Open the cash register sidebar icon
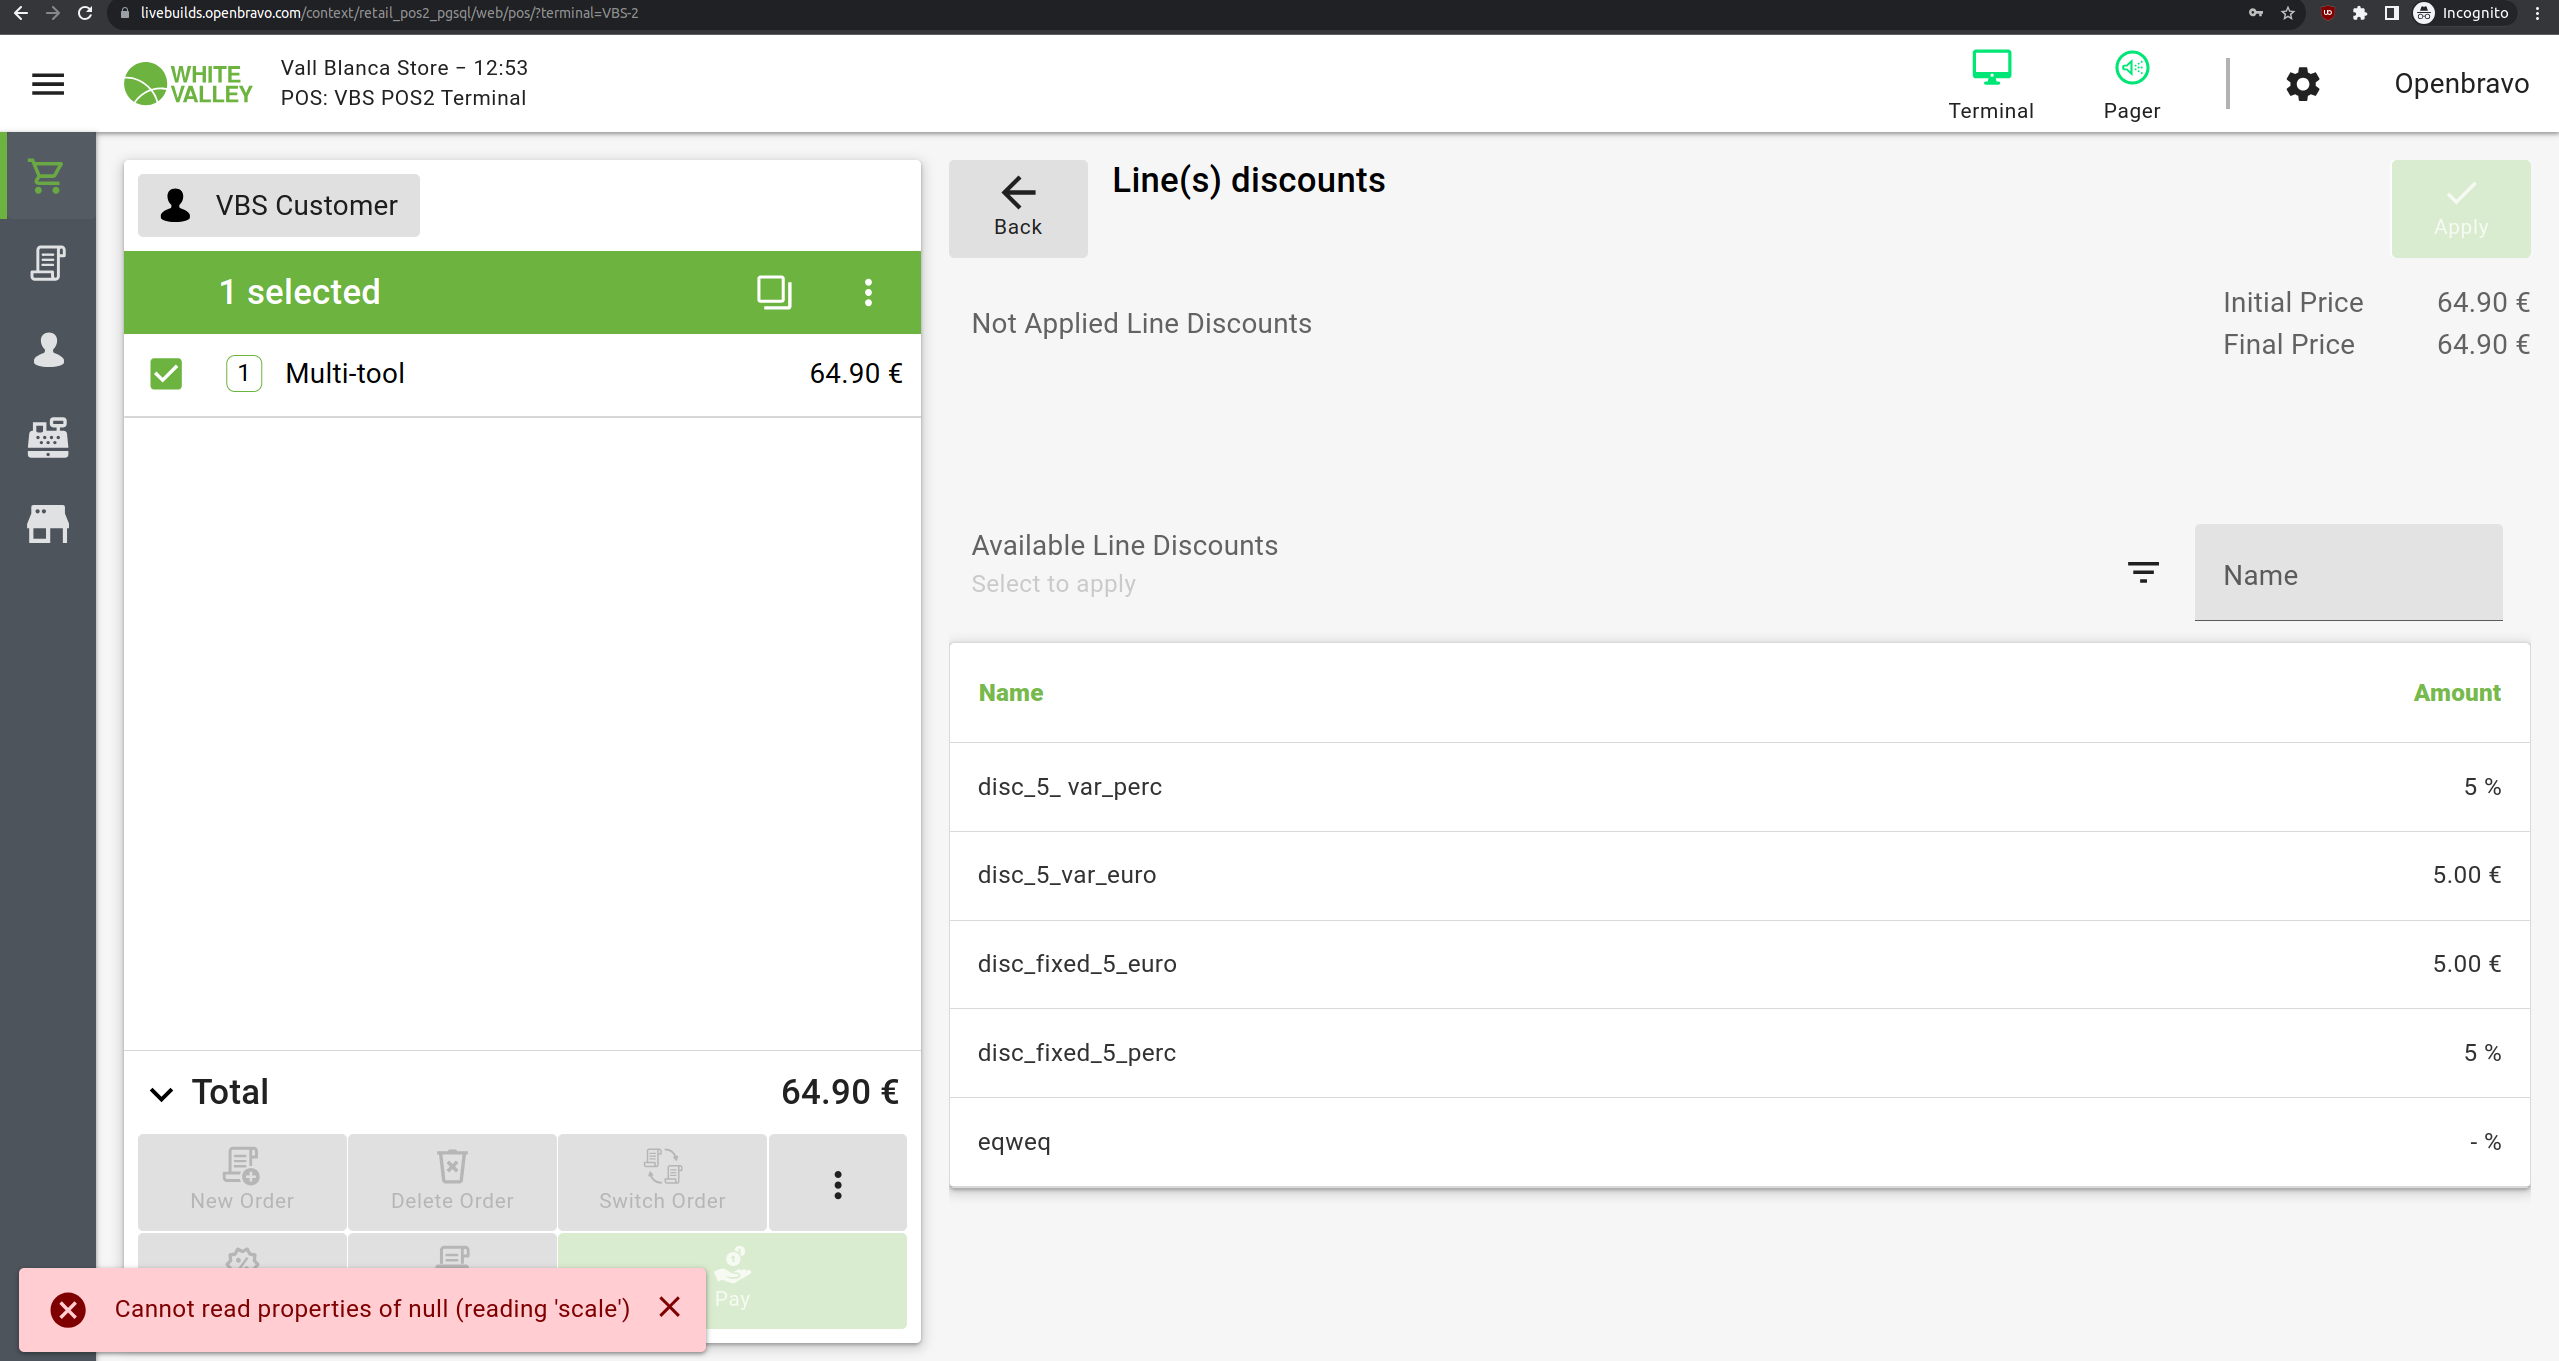Image resolution: width=2559 pixels, height=1361 pixels. (47, 437)
